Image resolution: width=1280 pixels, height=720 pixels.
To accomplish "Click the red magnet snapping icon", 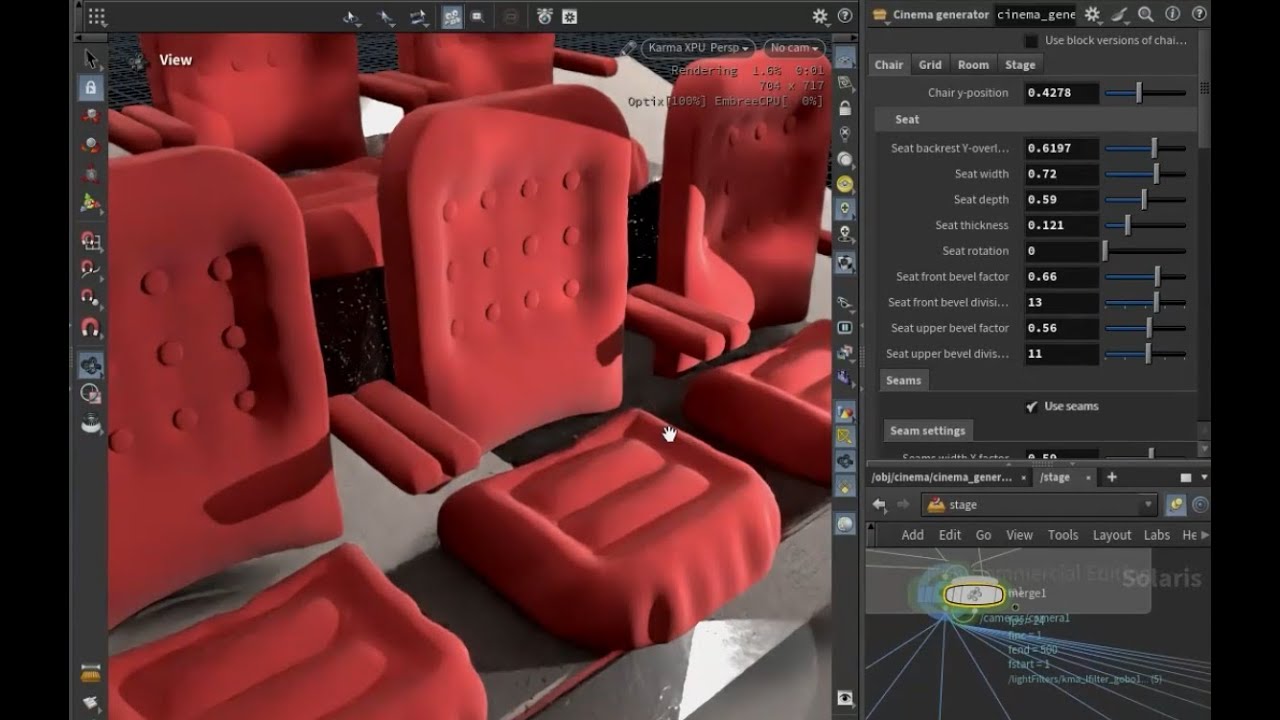I will click(x=90, y=327).
